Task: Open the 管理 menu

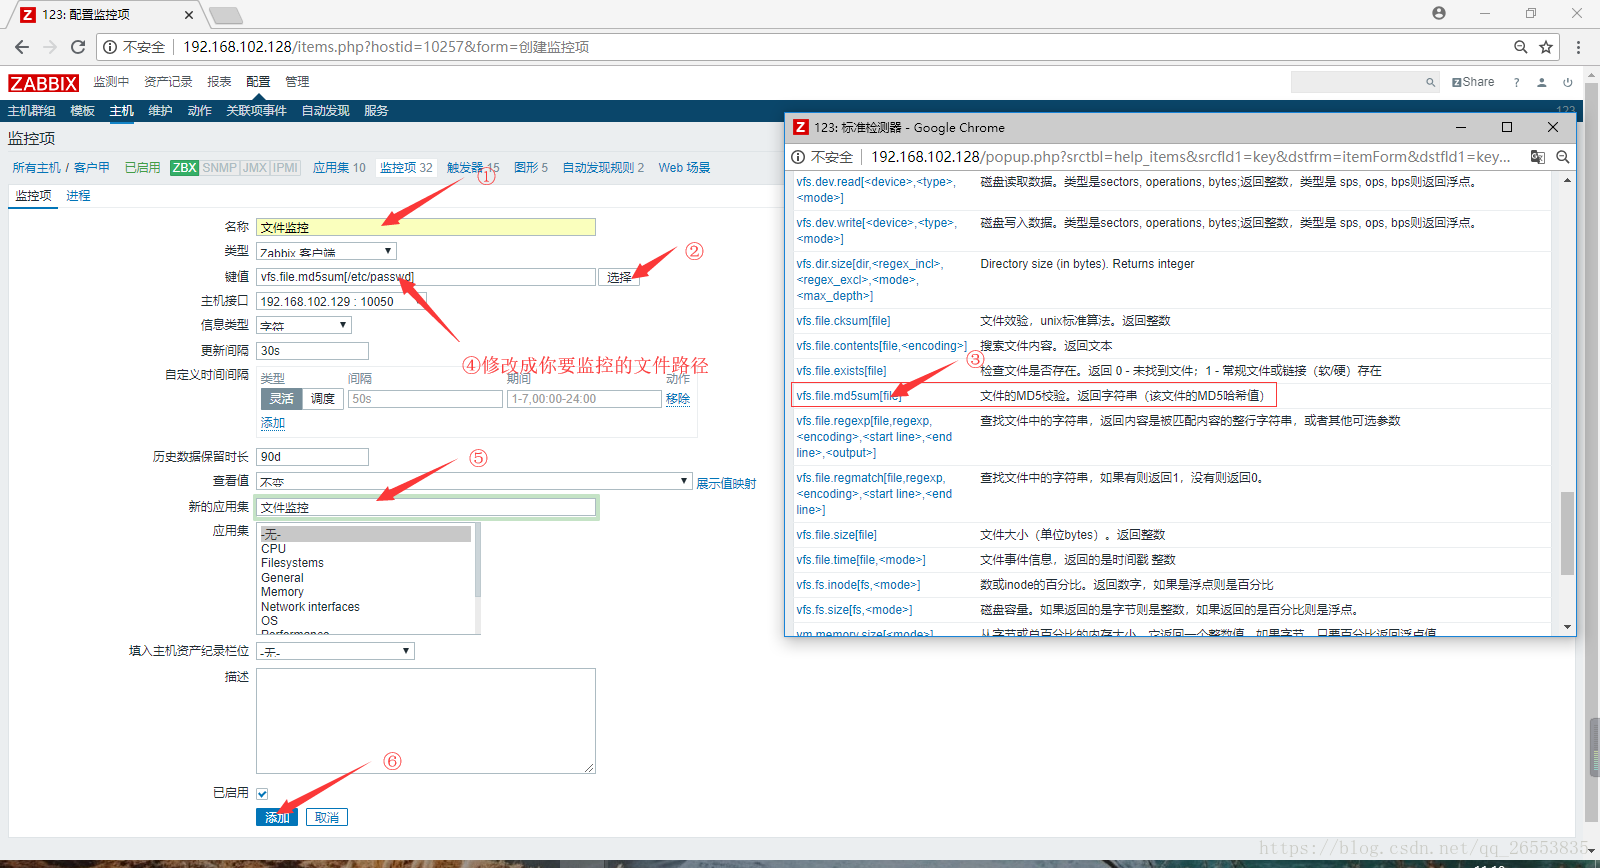Action: tap(297, 82)
